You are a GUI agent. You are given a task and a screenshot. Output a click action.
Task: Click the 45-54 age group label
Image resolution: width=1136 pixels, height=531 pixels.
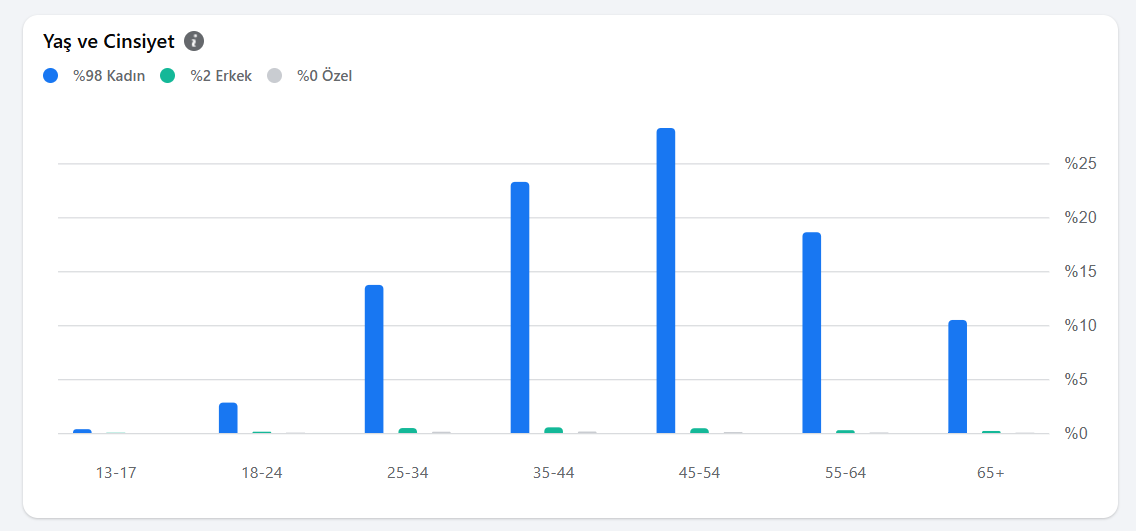[699, 473]
